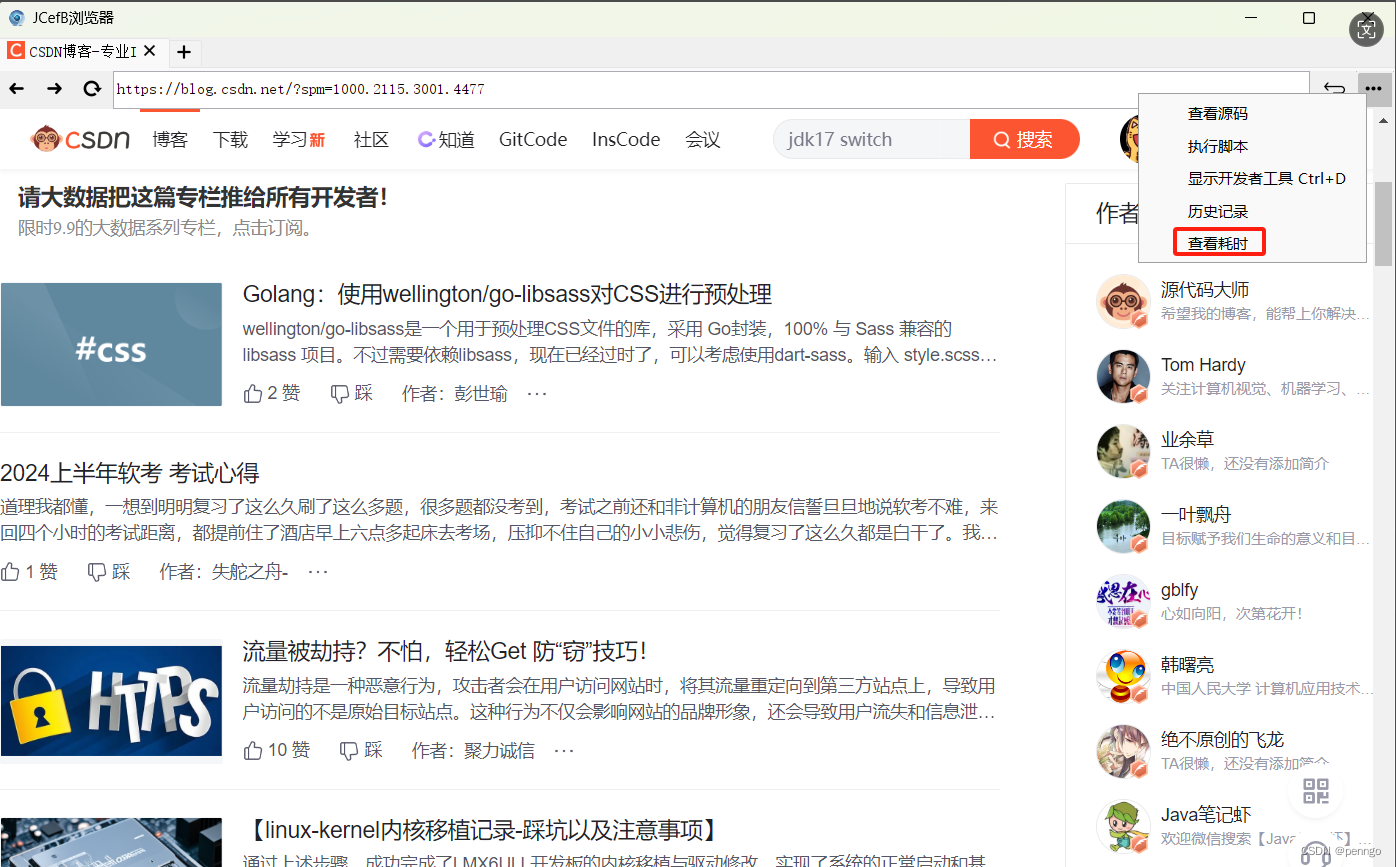Open 请大数据把这篇专栏推给所有开发者 headline
The height and width of the screenshot is (867, 1396).
(x=203, y=197)
